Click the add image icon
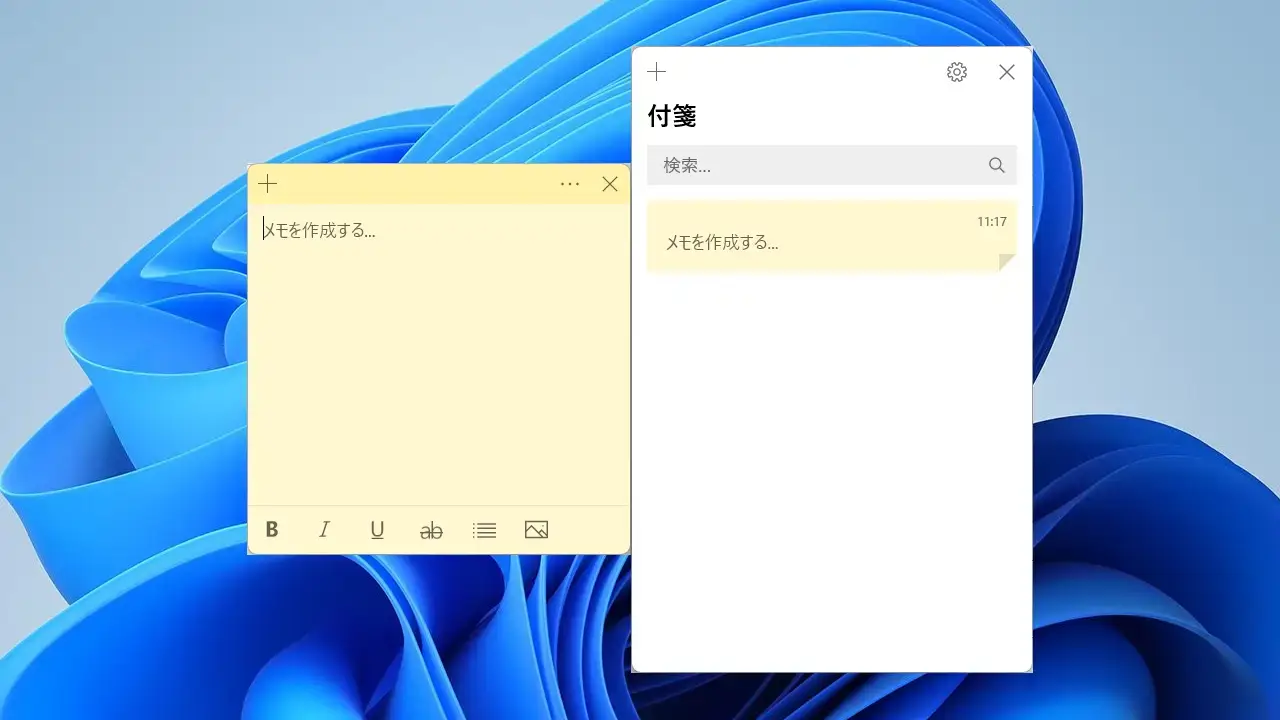Screen dimensions: 1280x720 coord(536,530)
